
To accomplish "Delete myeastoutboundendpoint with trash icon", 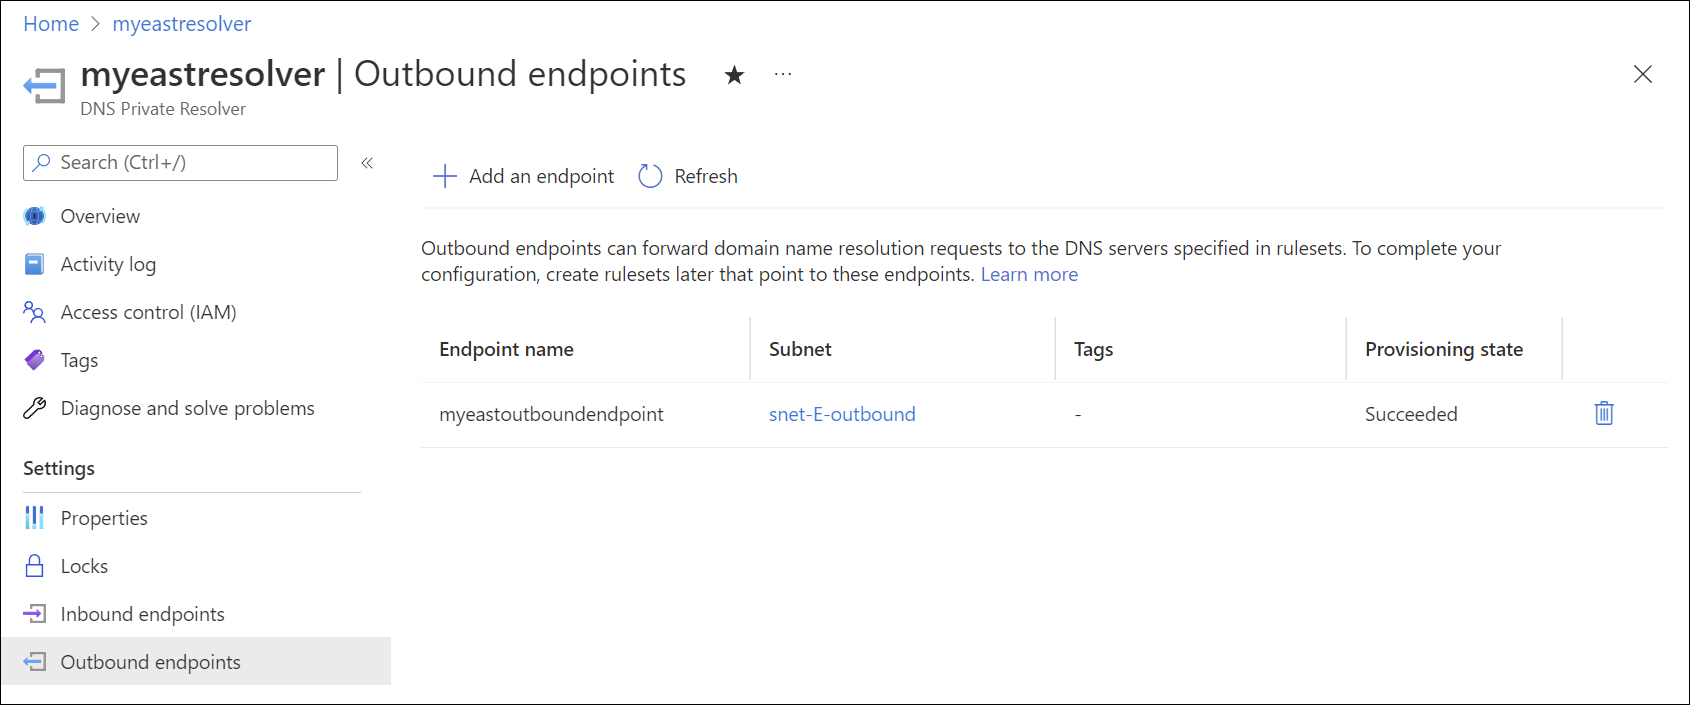I will pos(1604,413).
